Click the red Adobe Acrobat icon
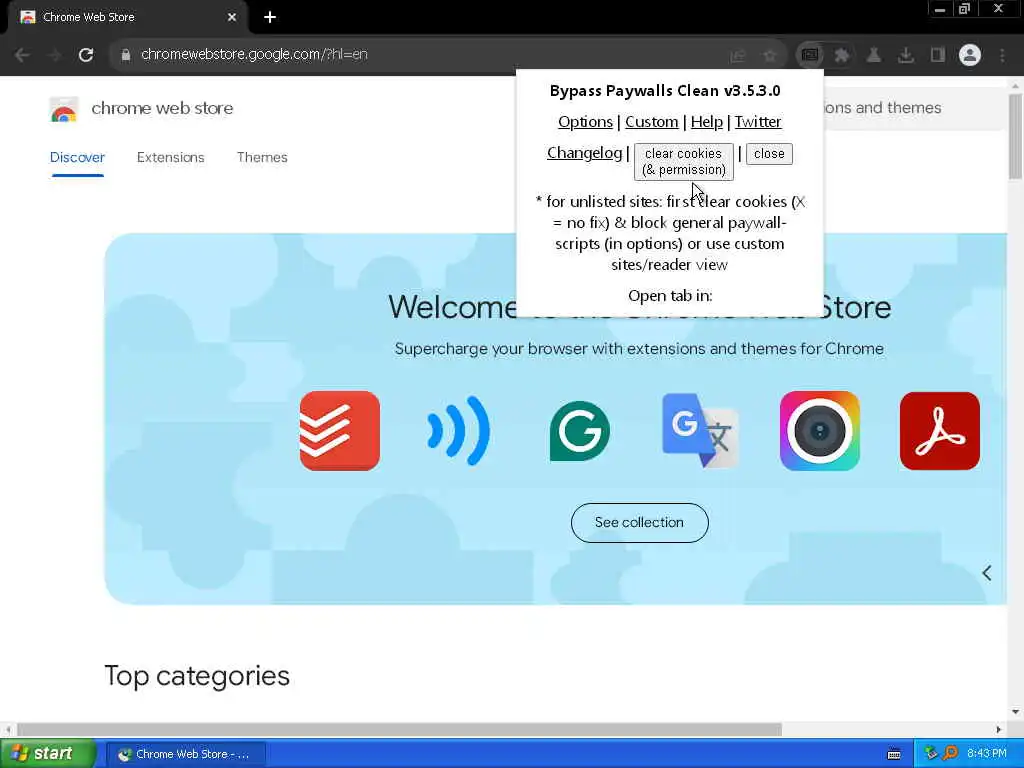Viewport: 1024px width, 768px height. (x=940, y=431)
